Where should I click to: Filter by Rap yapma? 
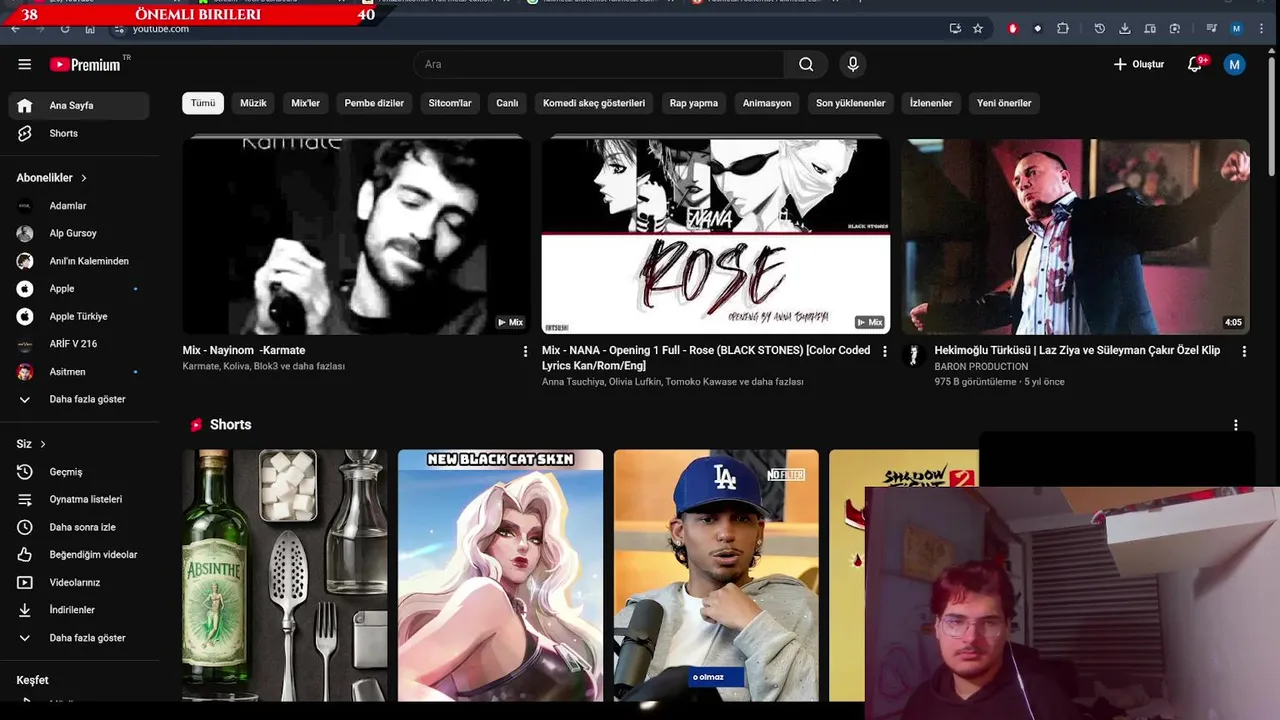click(x=694, y=103)
